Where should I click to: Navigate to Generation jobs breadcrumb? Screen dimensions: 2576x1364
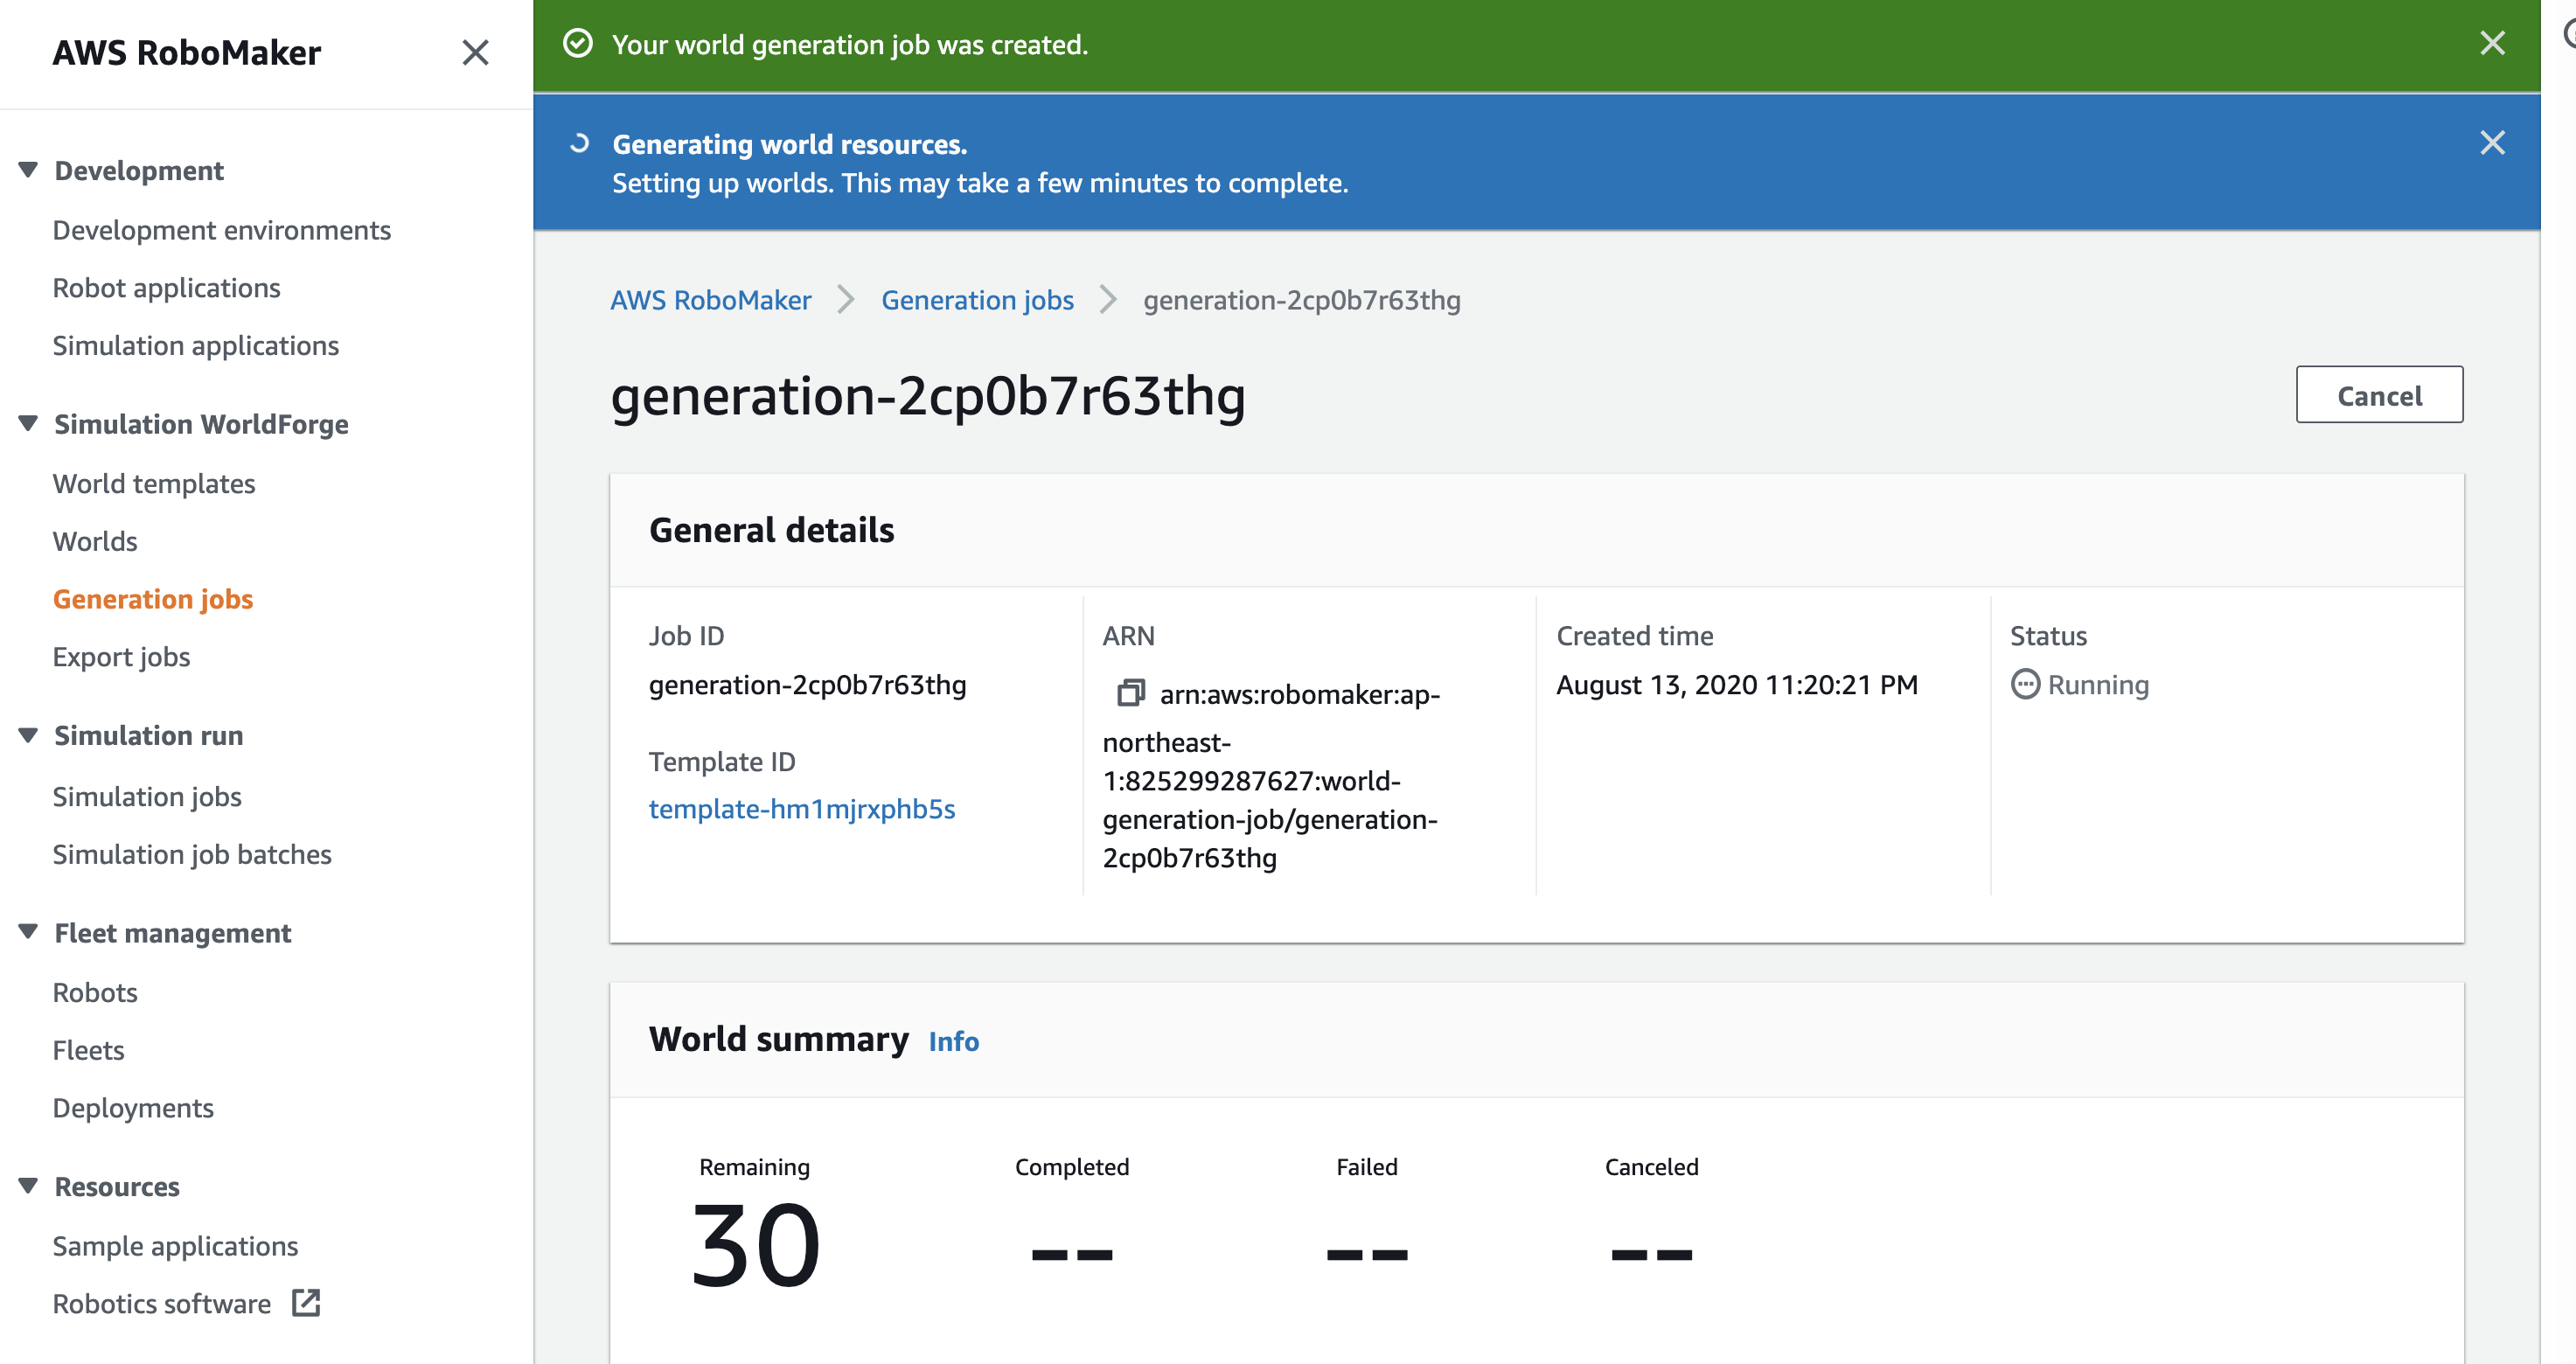[977, 300]
